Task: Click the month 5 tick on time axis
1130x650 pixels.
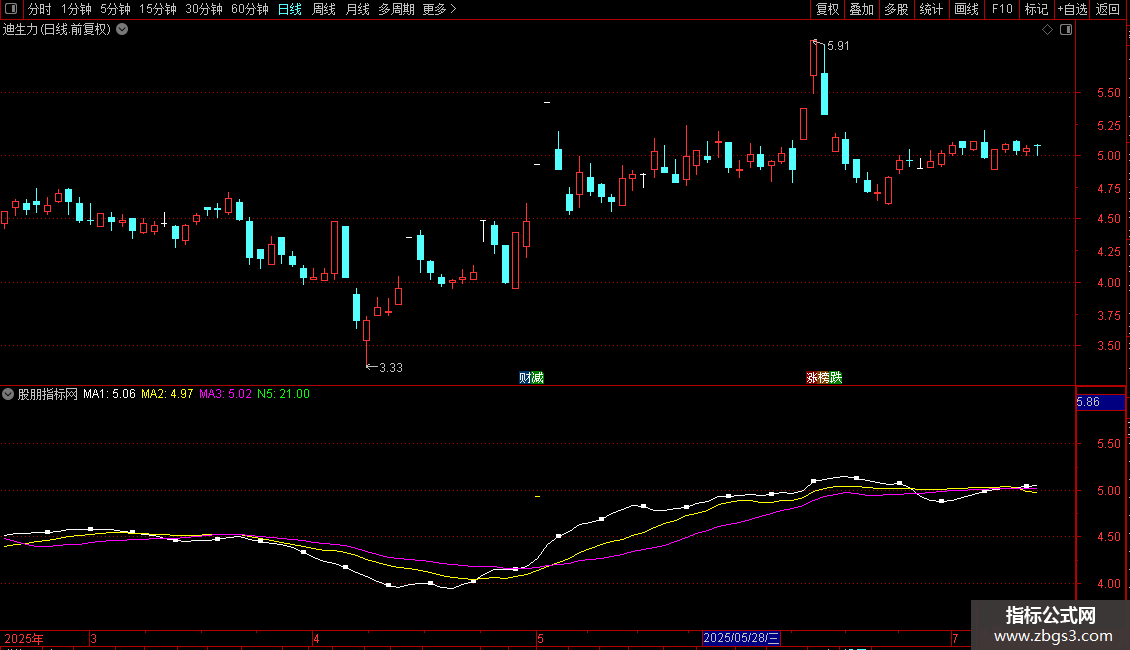Action: coord(540,638)
